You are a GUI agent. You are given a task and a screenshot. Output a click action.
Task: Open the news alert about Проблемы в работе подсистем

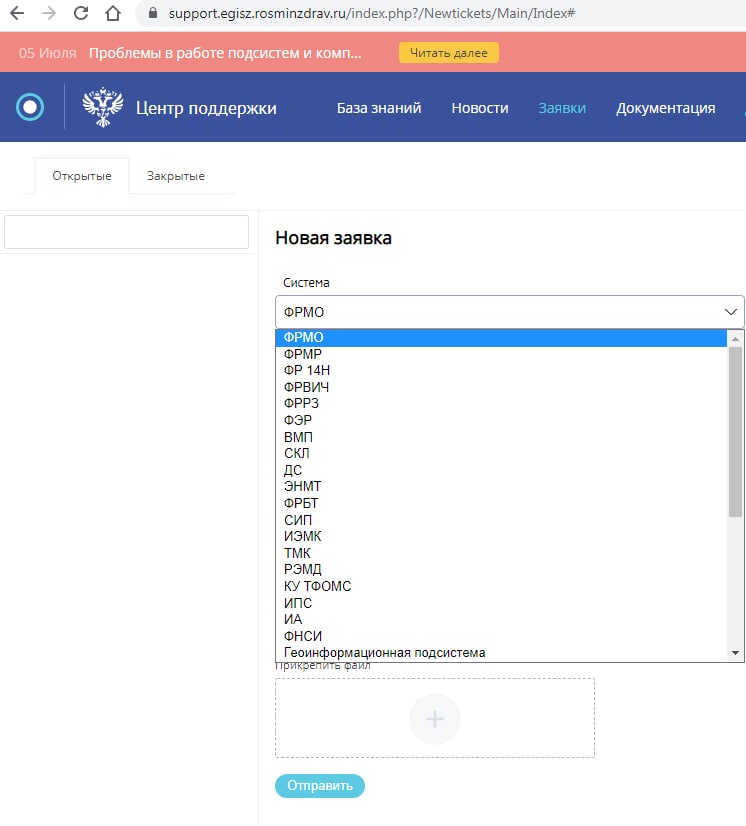click(225, 53)
